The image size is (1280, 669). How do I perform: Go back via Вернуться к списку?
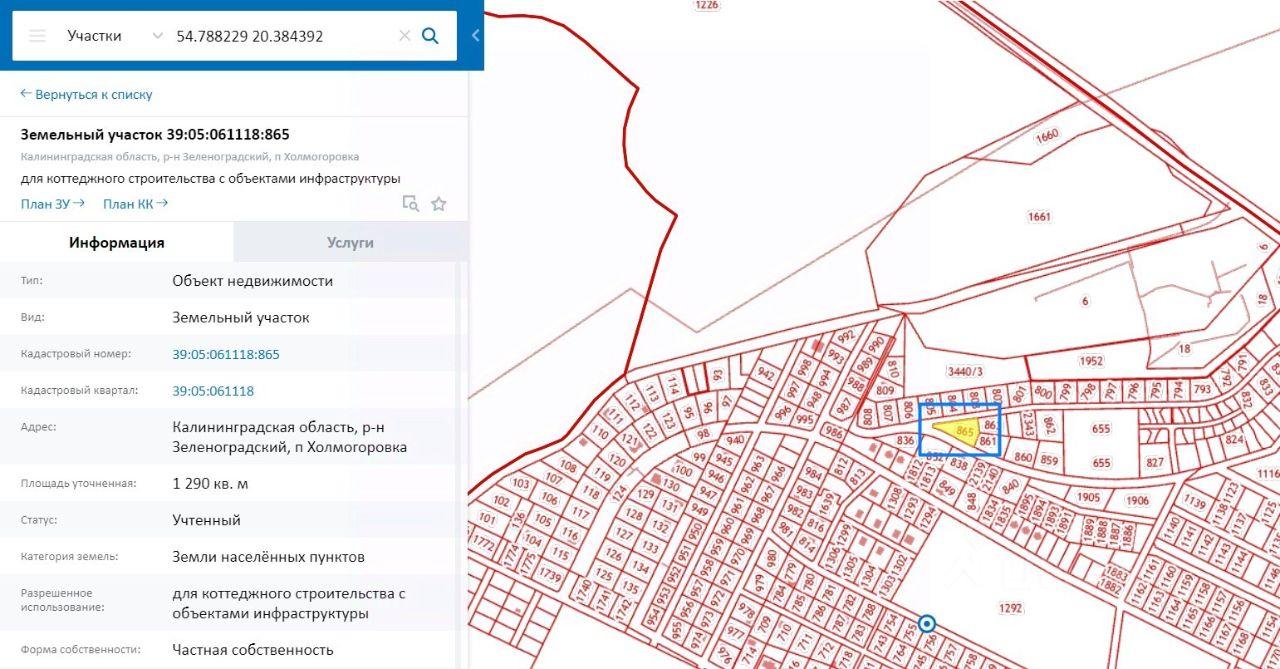(x=86, y=94)
